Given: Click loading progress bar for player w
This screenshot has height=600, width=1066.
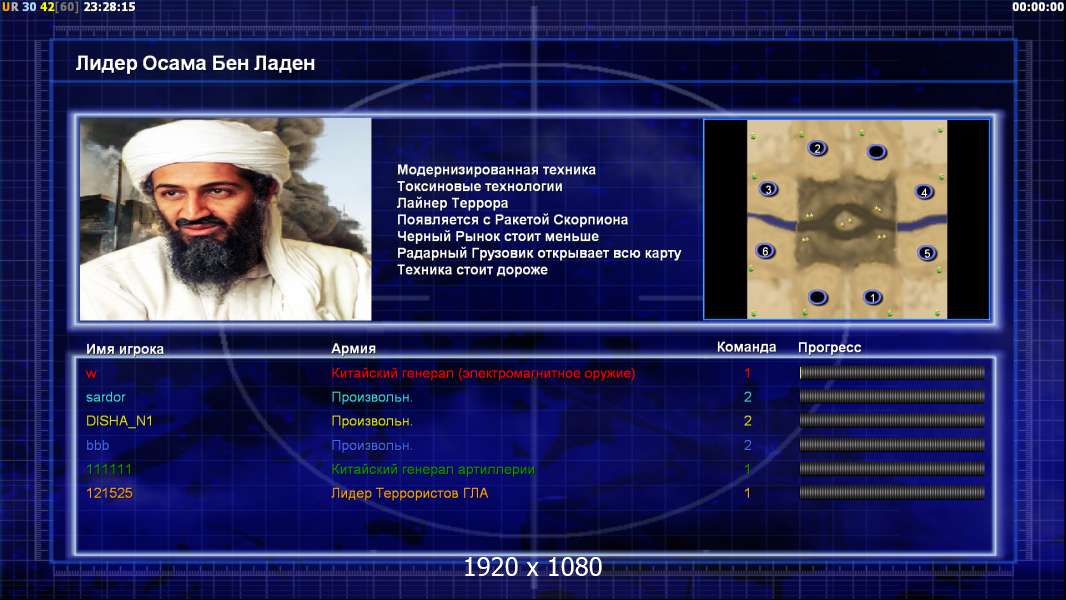Looking at the screenshot, I should click(x=892, y=372).
